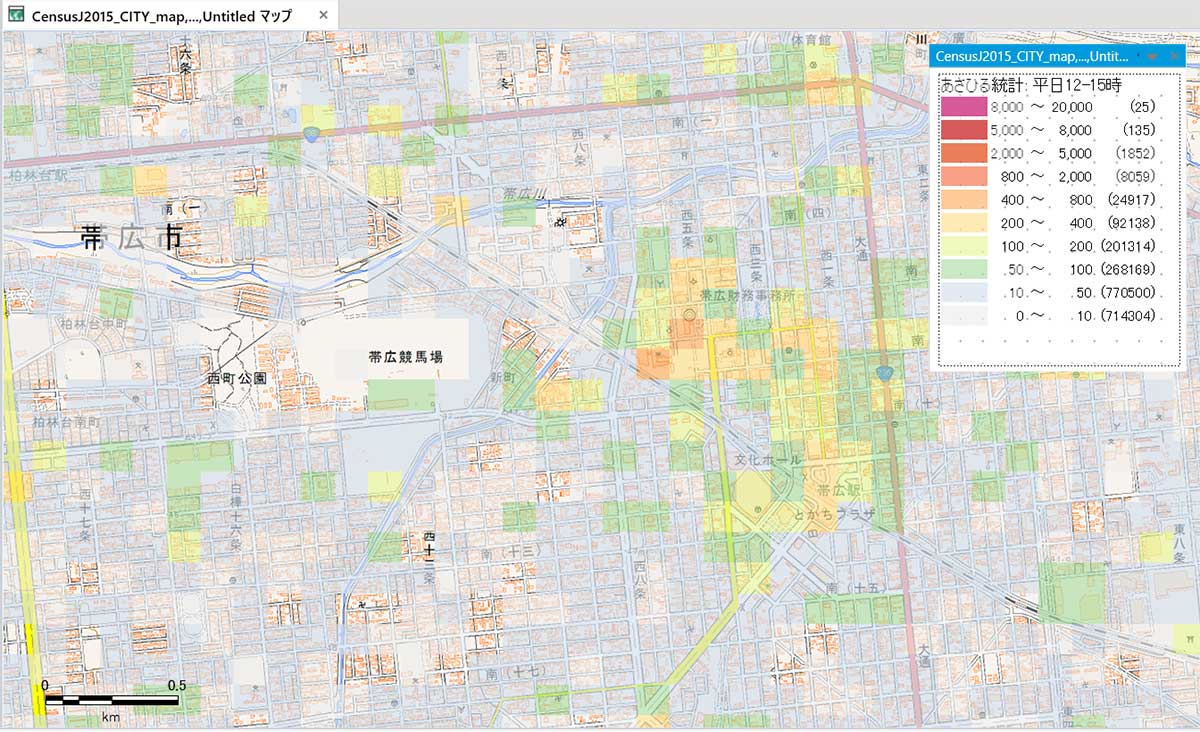Click the 0.5 km scale bar

coord(110,699)
